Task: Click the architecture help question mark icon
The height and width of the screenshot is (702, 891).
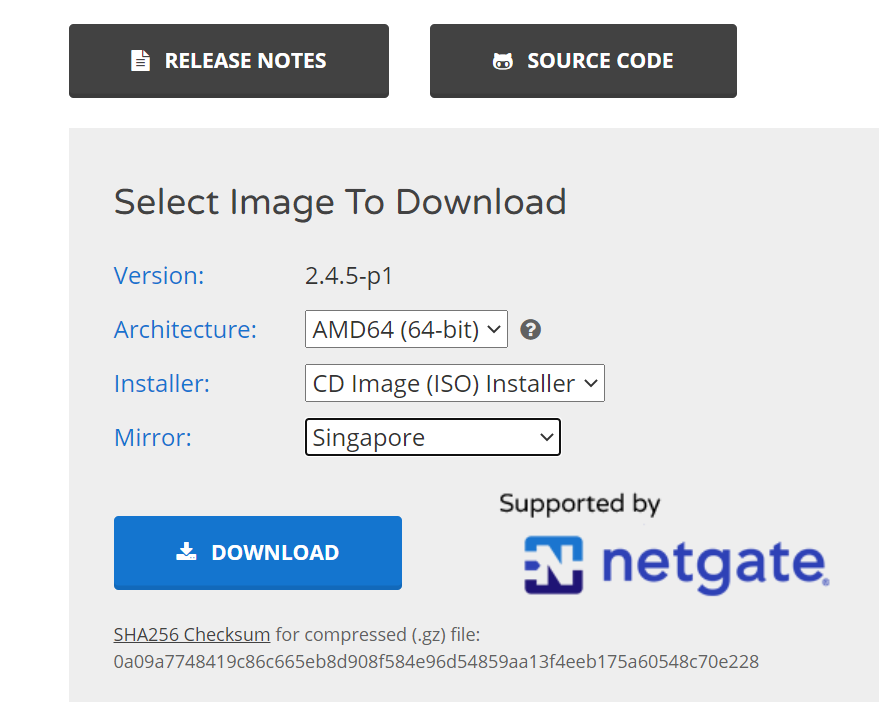Action: click(531, 330)
